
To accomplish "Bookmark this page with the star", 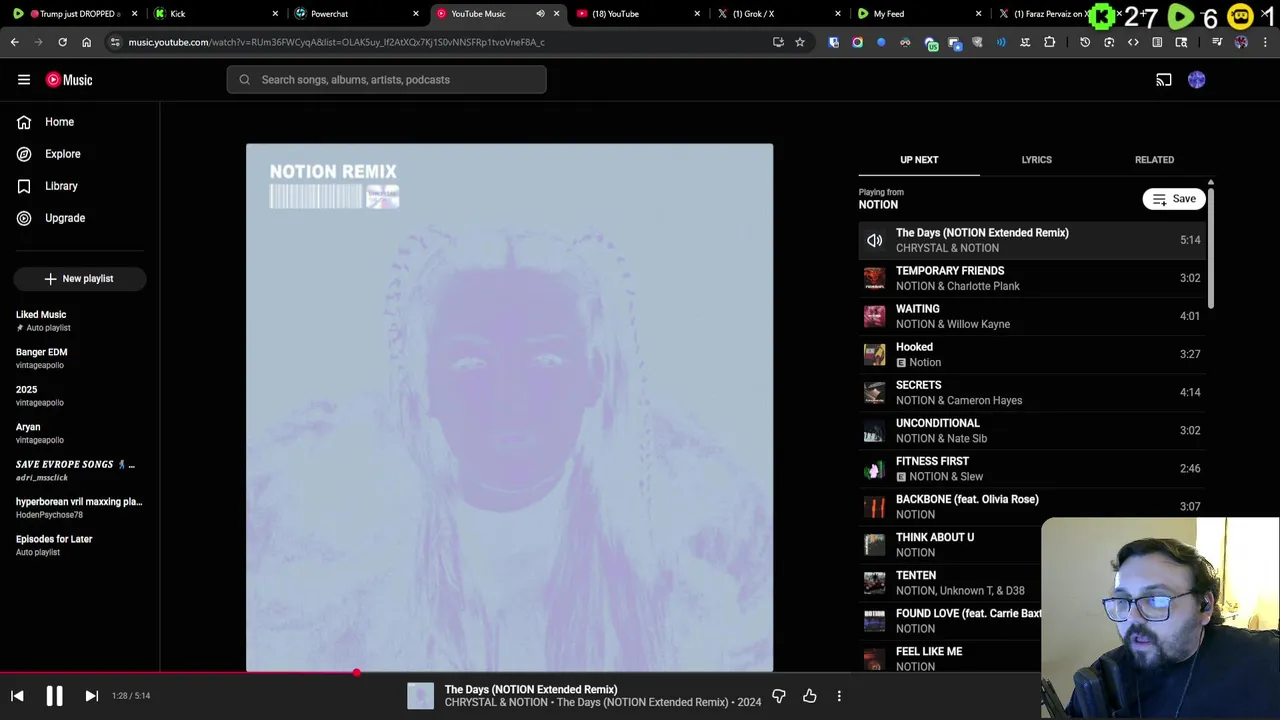I will point(800,42).
